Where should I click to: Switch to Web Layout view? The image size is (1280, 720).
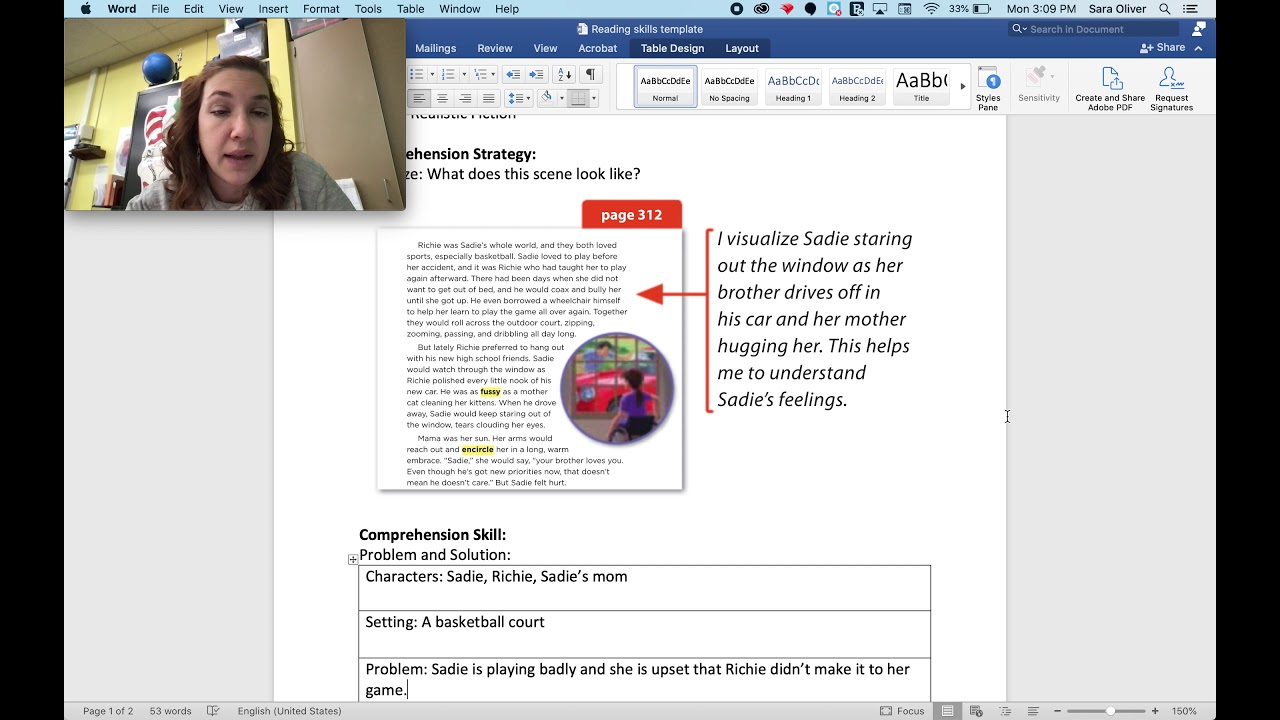pyautogui.click(x=976, y=711)
